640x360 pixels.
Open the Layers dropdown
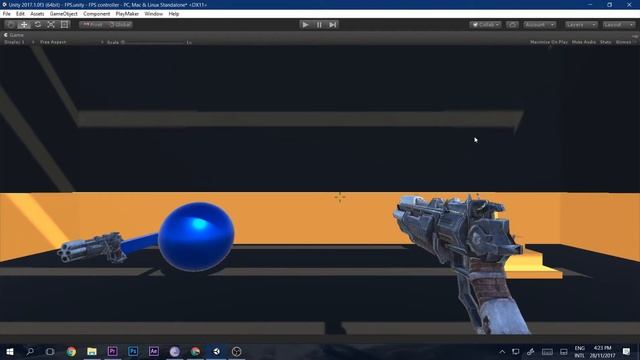click(x=581, y=24)
